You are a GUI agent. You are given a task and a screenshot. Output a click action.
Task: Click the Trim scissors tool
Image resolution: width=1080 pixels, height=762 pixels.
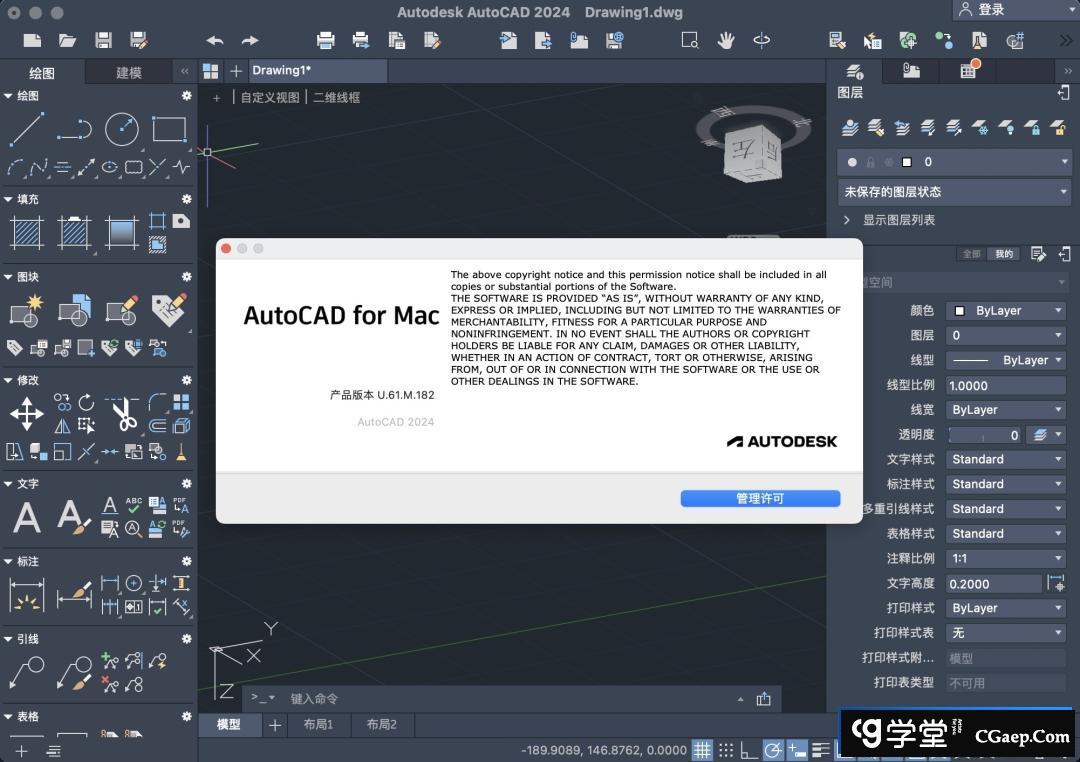pyautogui.click(x=124, y=413)
